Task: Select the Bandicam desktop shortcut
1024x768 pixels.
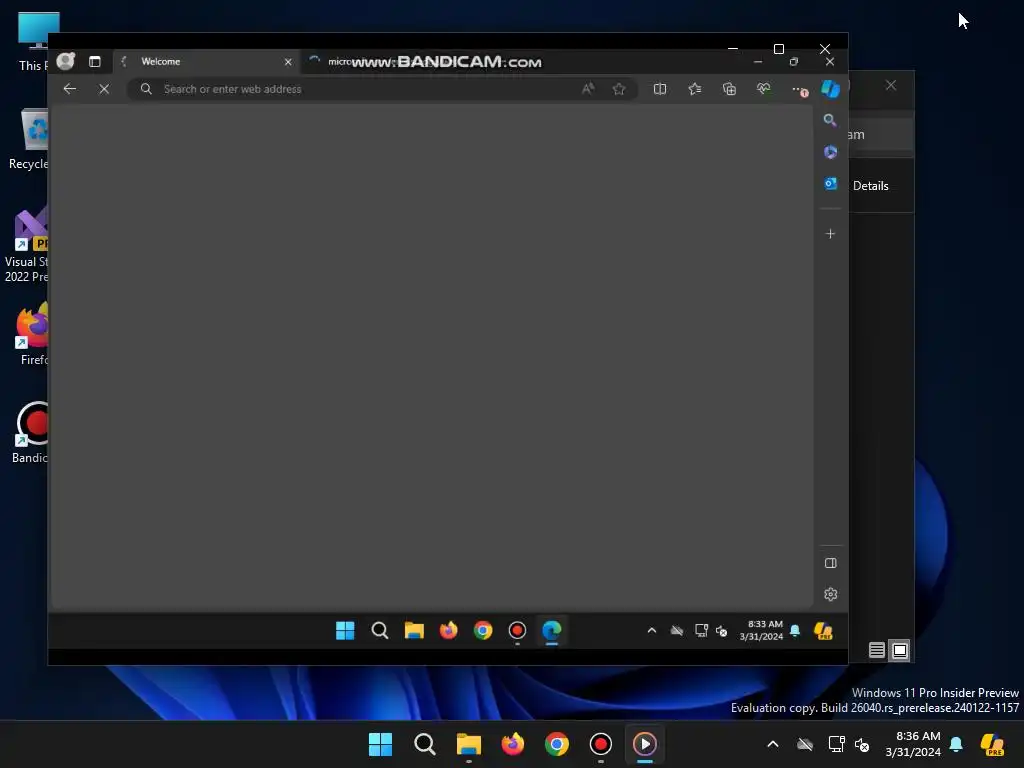Action: tap(30, 431)
